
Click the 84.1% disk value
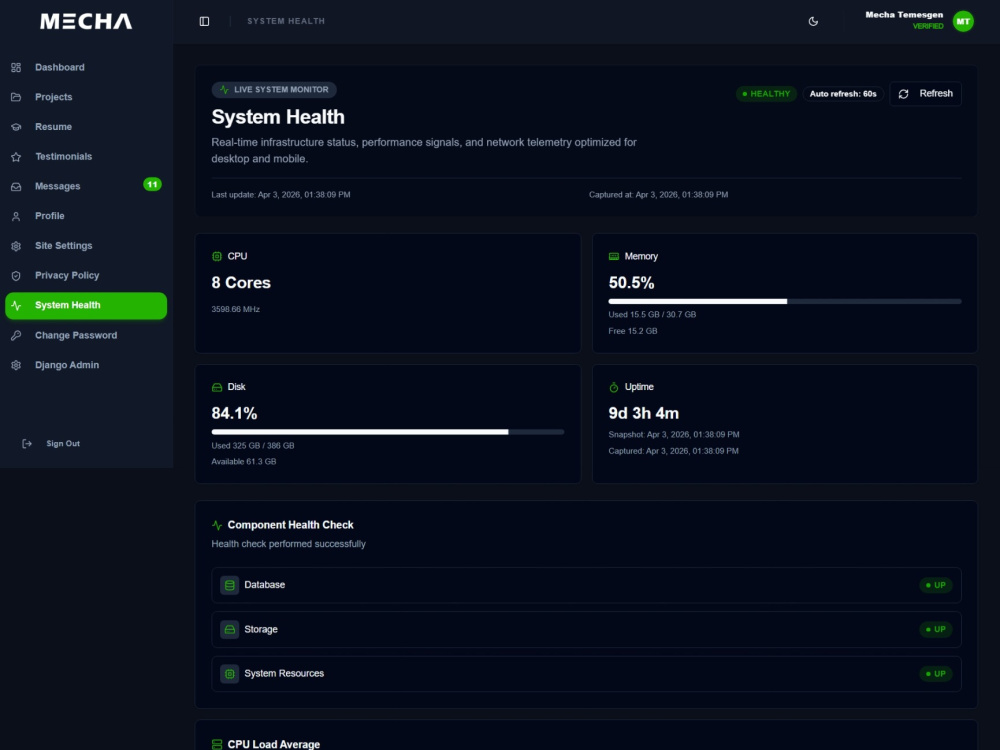pos(234,413)
